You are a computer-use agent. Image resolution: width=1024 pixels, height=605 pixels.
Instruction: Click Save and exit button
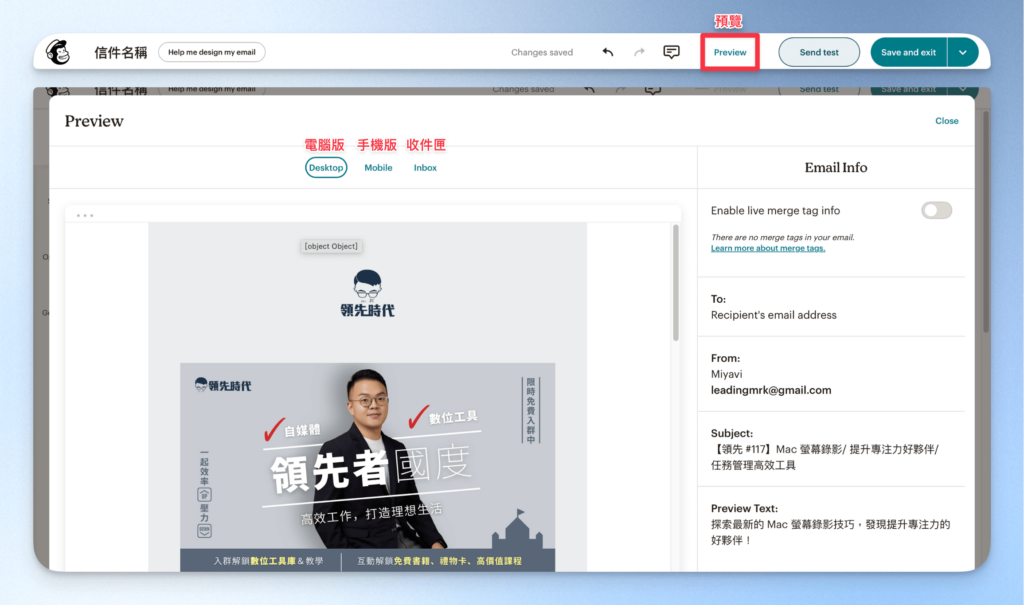[908, 52]
